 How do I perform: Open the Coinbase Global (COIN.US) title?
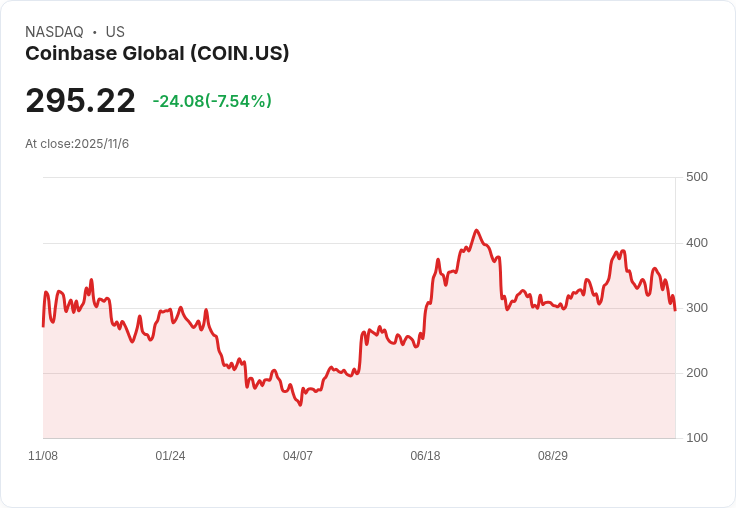point(157,53)
